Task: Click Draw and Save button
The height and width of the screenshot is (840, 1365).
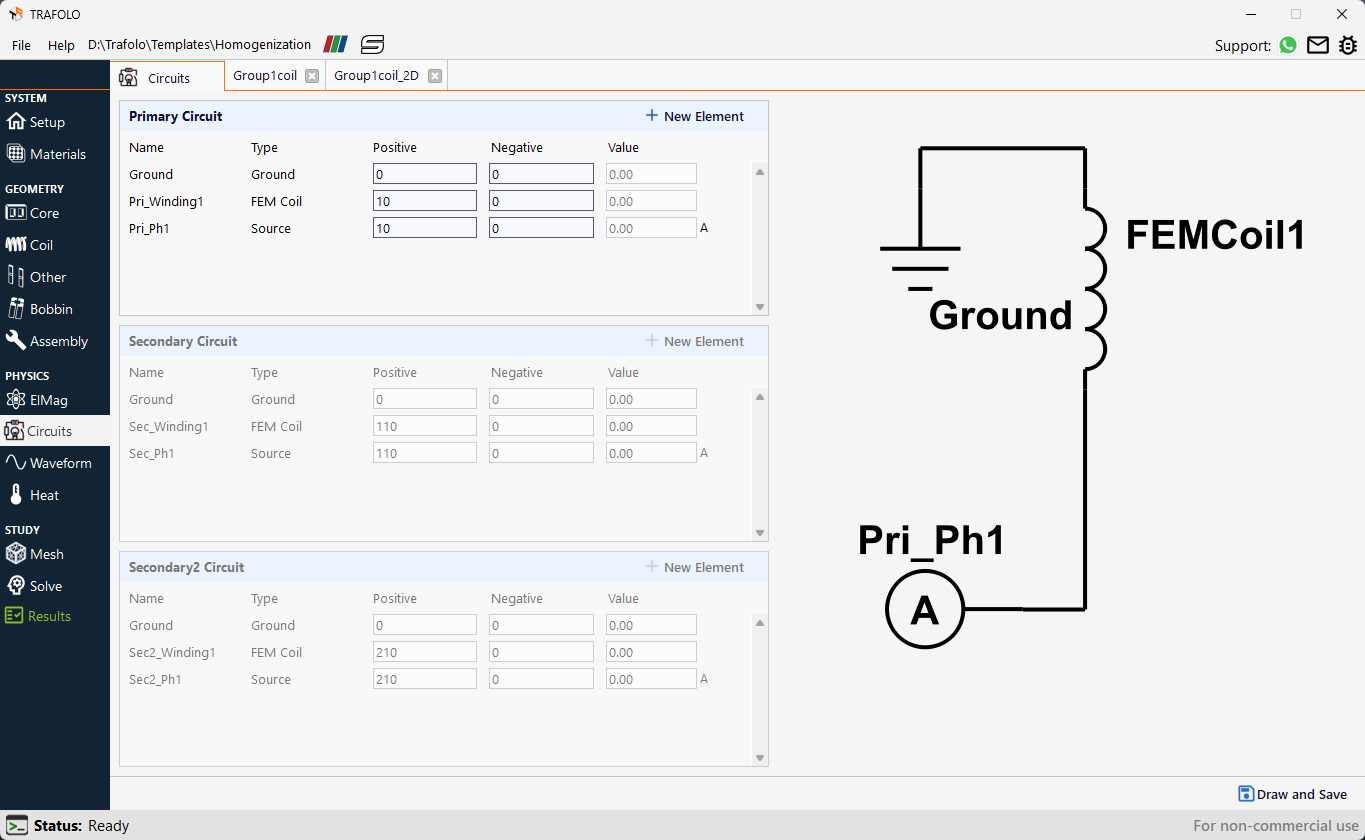Action: coord(1292,794)
